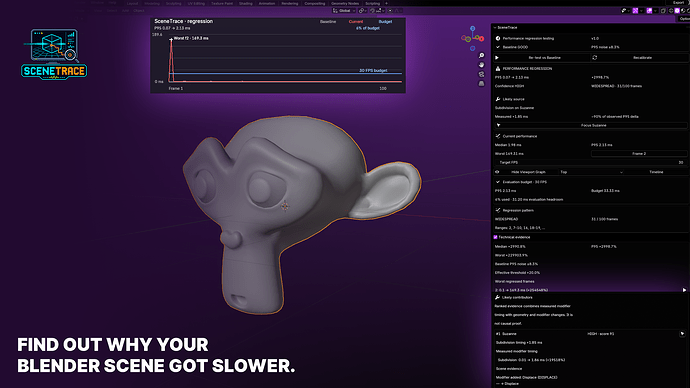The height and width of the screenshot is (388, 690).
Task: Click the 'SceneTrace · regression' graph title
Action: coord(184,21)
